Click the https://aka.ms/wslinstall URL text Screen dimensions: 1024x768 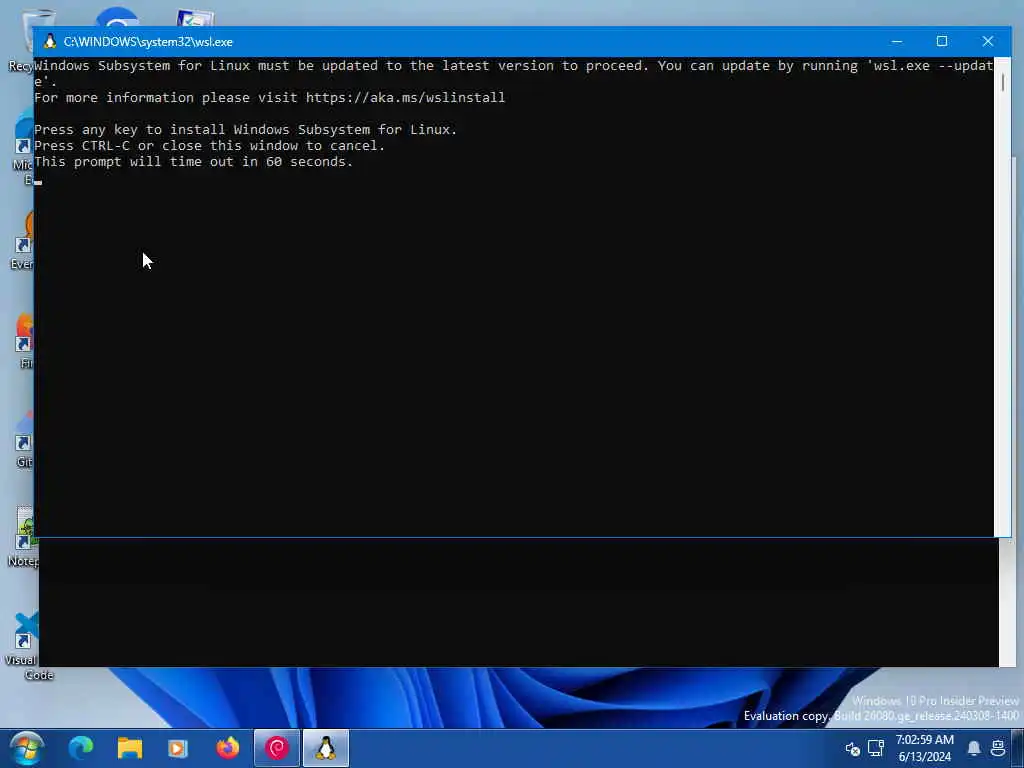tap(405, 98)
